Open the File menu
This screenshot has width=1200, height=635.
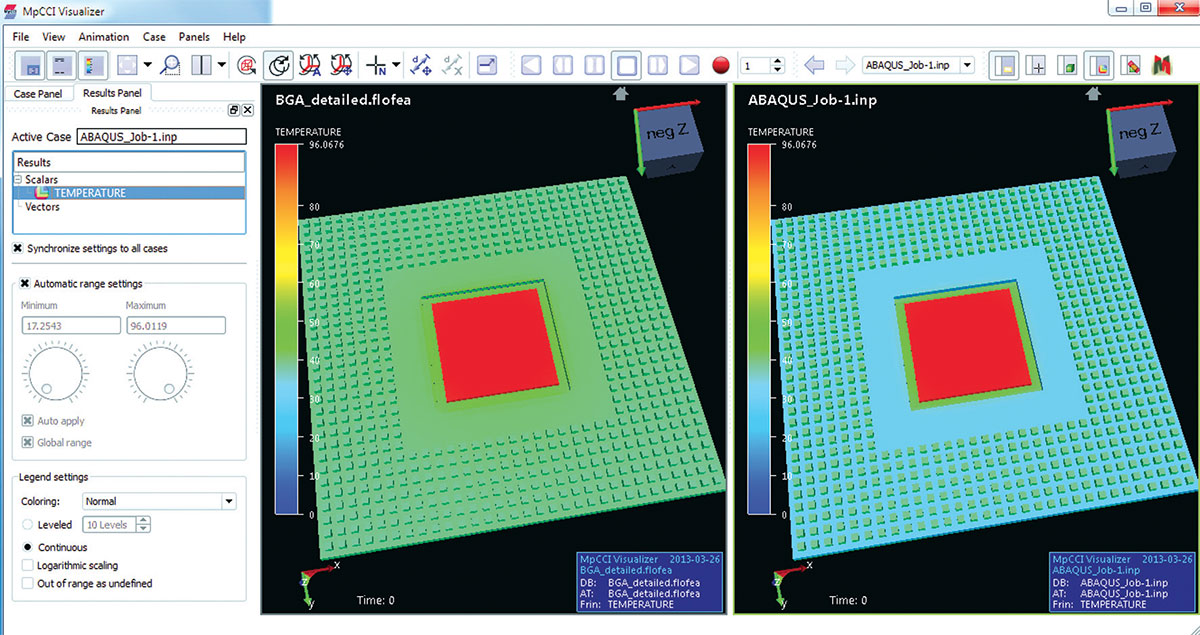(22, 37)
